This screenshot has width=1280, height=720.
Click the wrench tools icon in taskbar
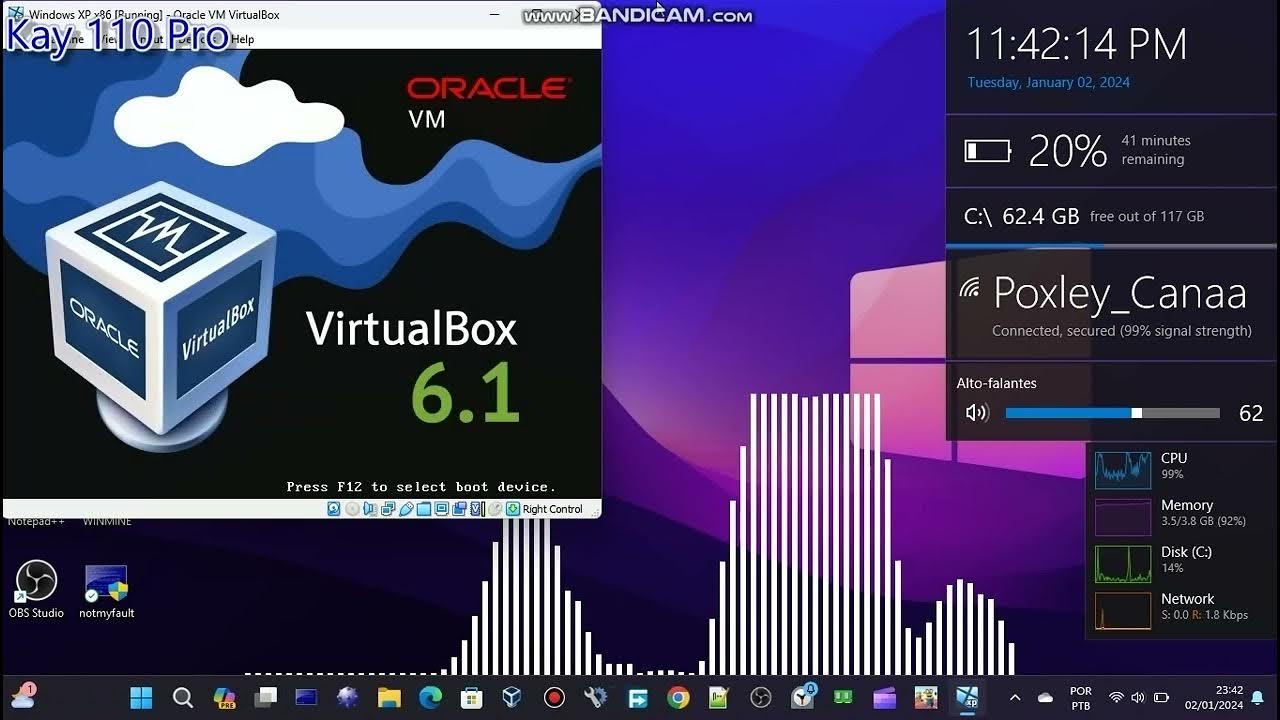595,697
